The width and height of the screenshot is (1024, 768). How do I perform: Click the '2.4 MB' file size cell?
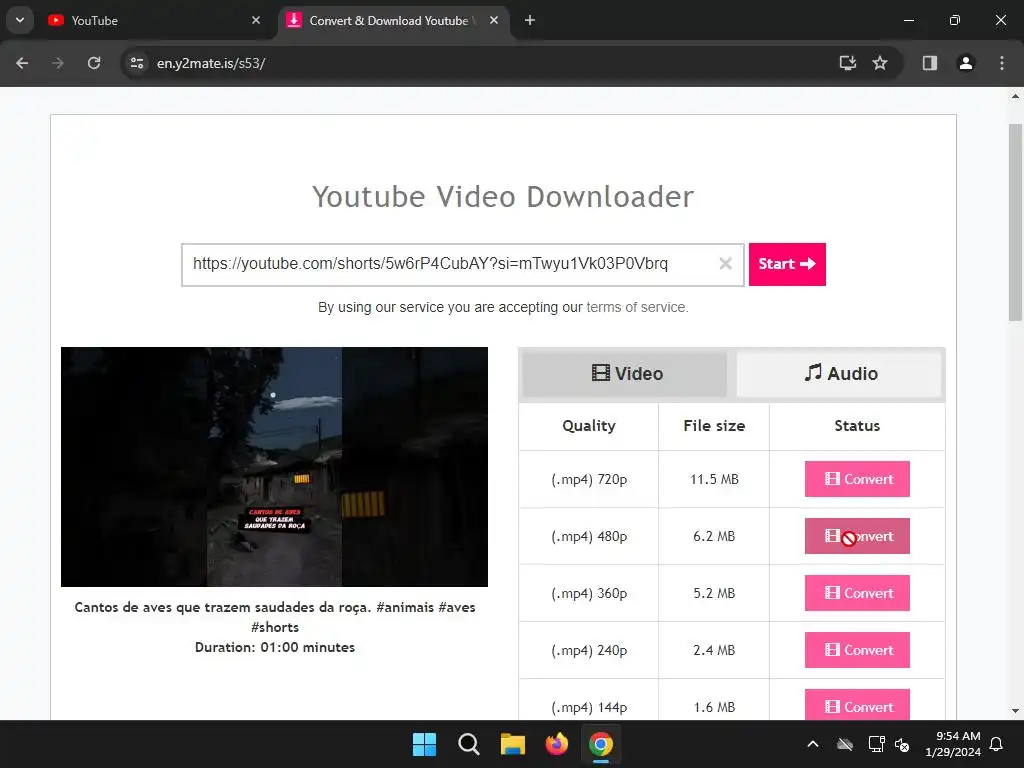pos(714,650)
